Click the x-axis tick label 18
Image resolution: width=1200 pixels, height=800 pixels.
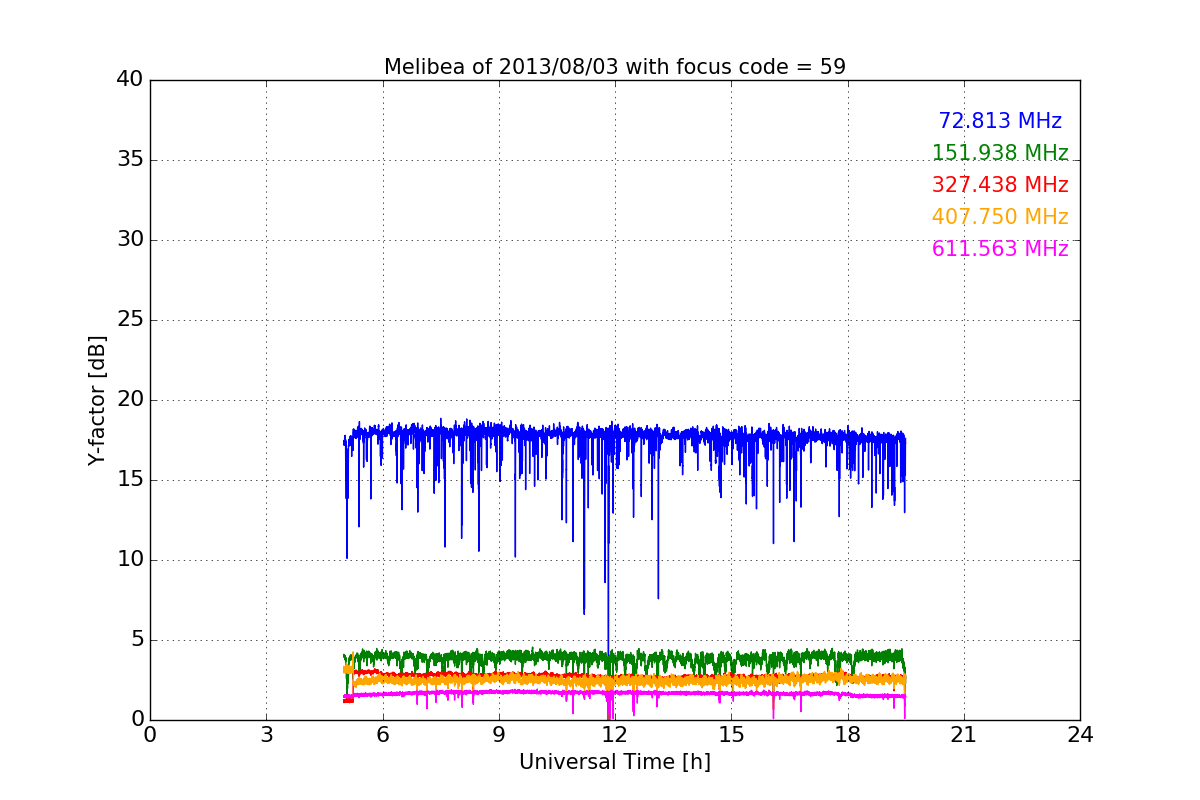coord(848,735)
